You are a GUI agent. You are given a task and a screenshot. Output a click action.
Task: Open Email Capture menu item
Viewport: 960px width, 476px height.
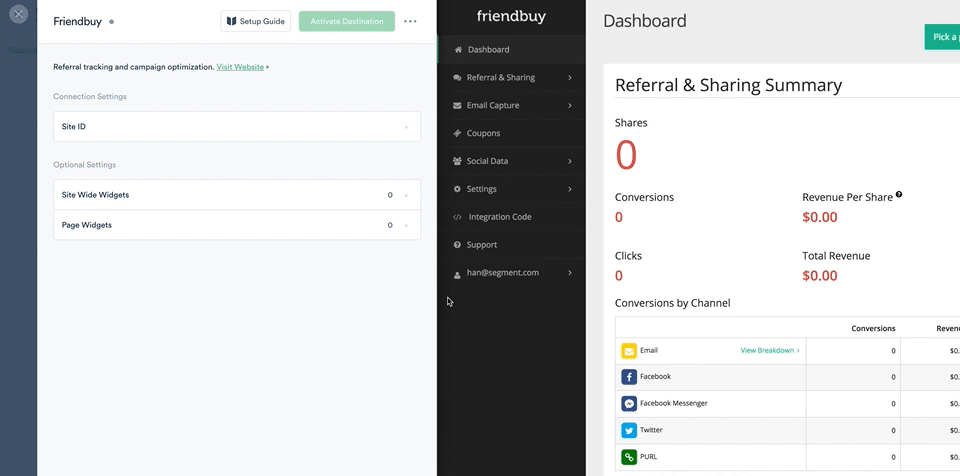[511, 105]
